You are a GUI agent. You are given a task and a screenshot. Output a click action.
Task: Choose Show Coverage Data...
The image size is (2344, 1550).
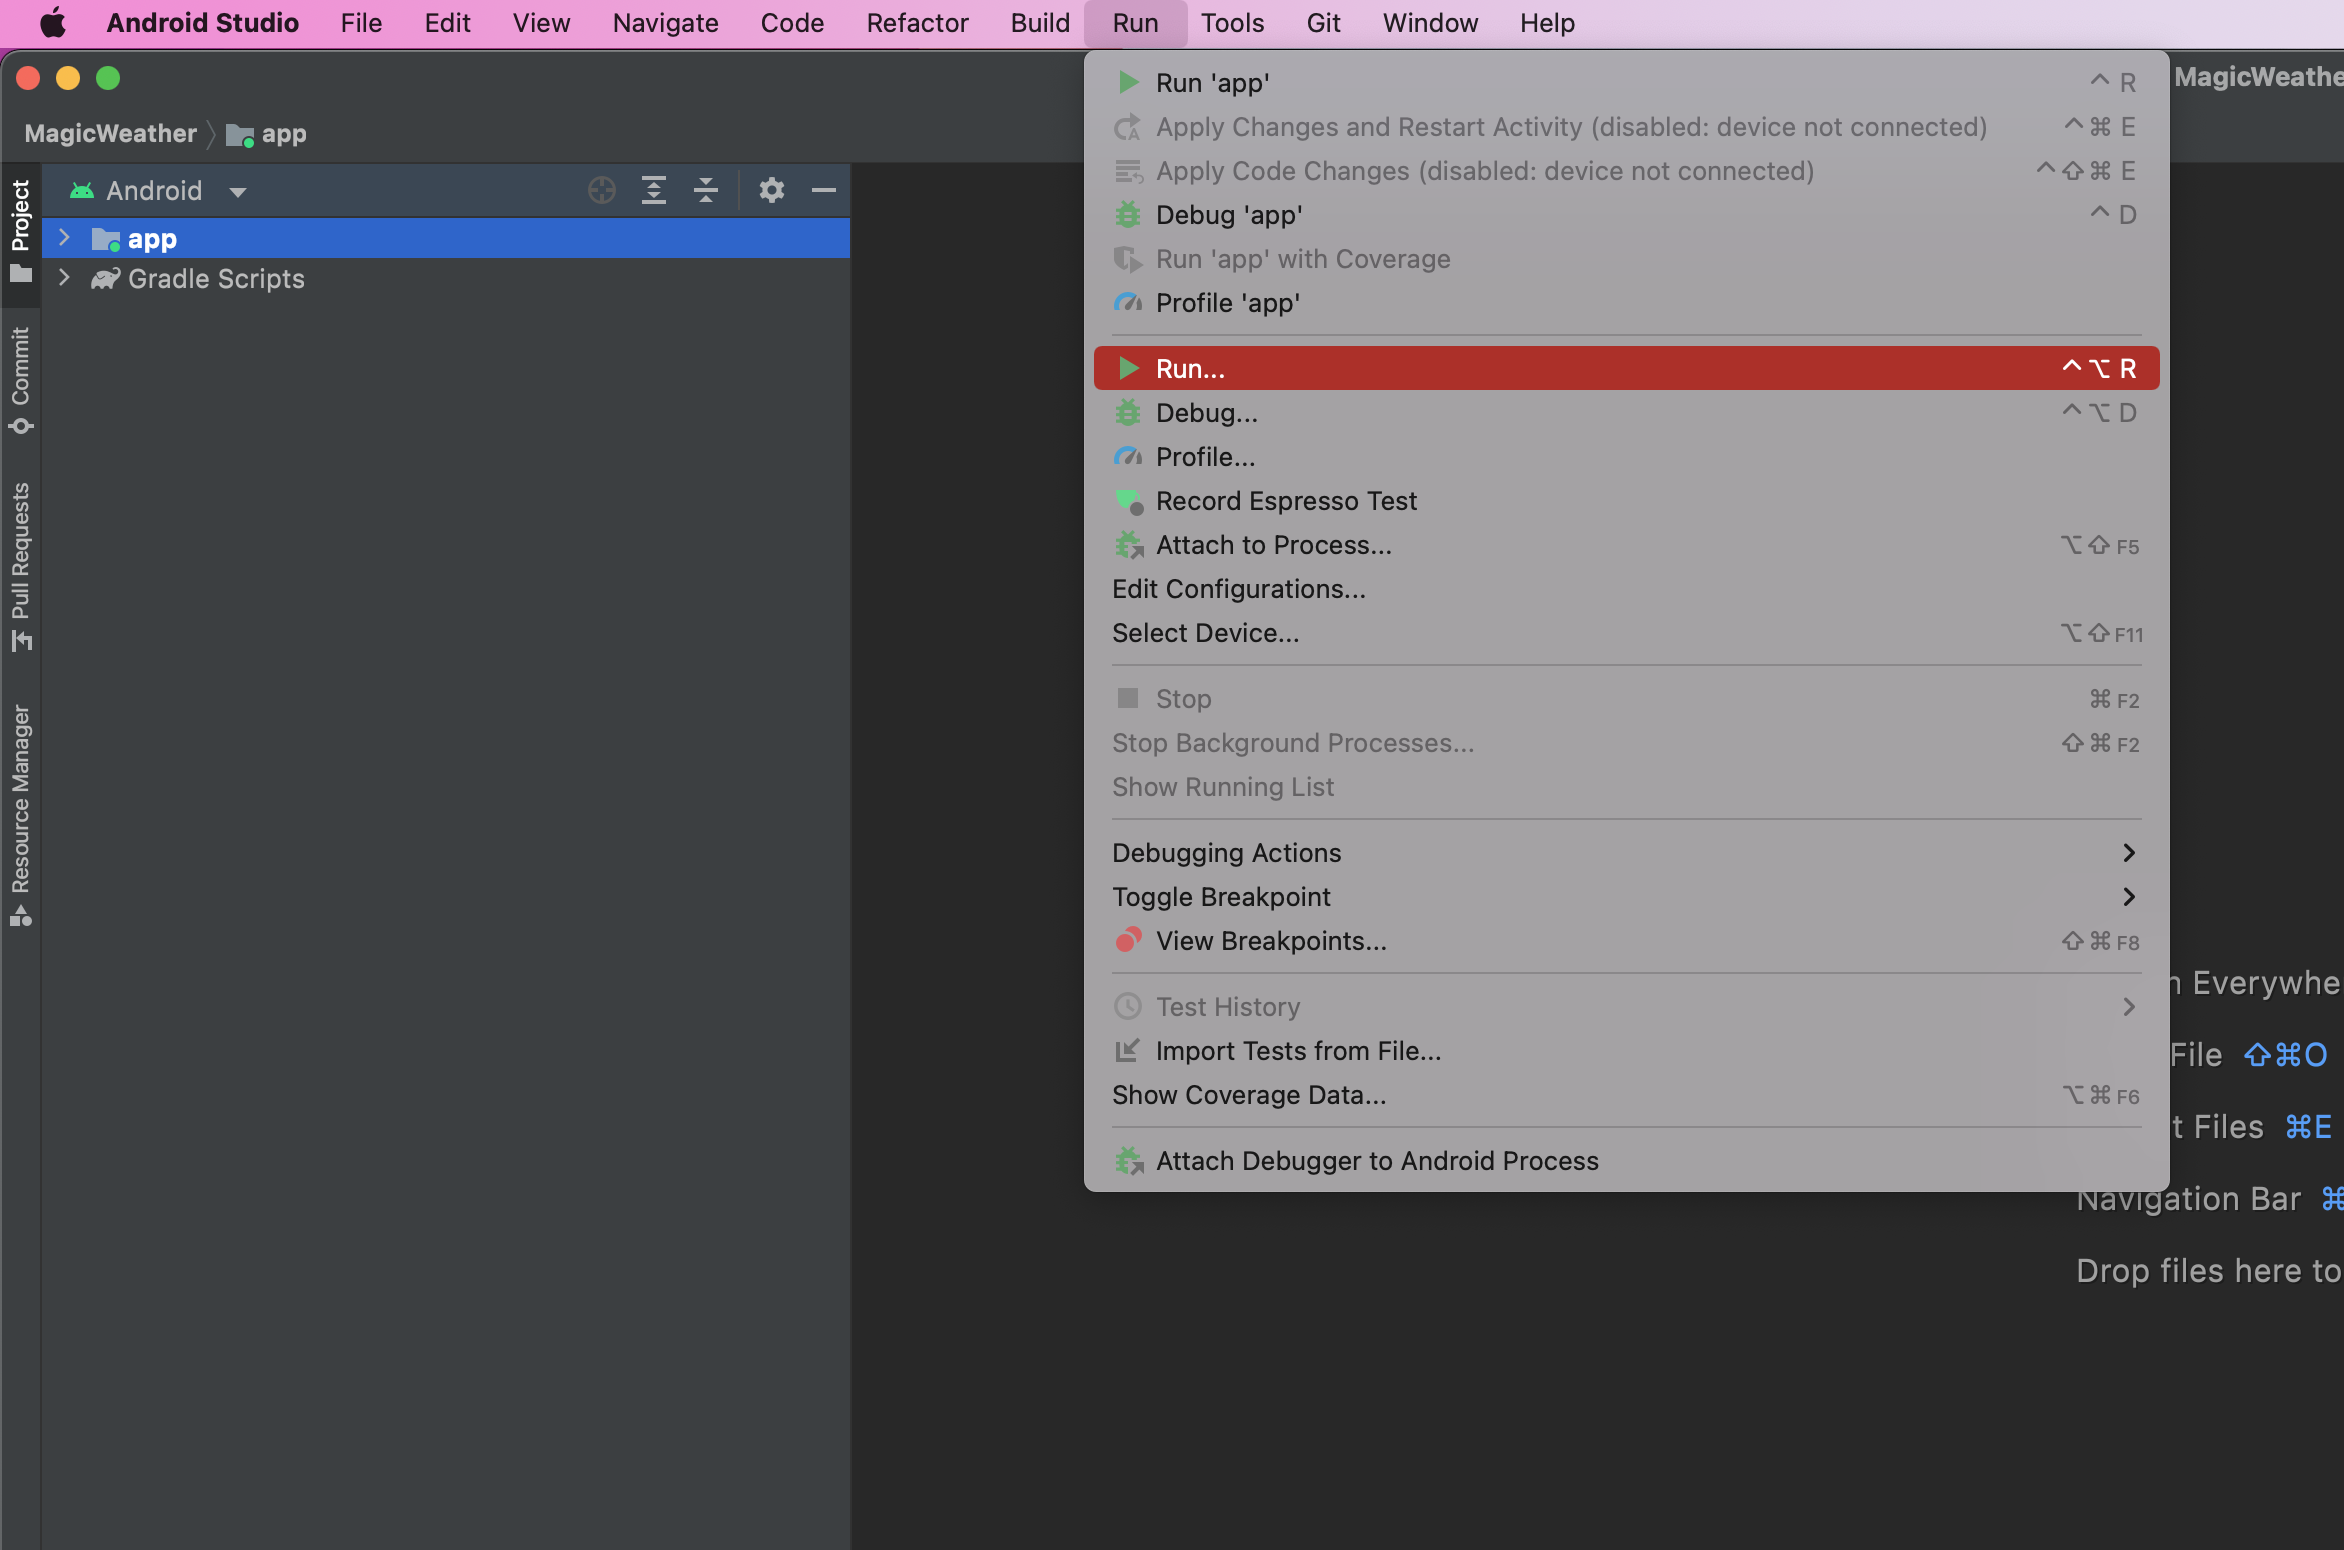coord(1626,1095)
